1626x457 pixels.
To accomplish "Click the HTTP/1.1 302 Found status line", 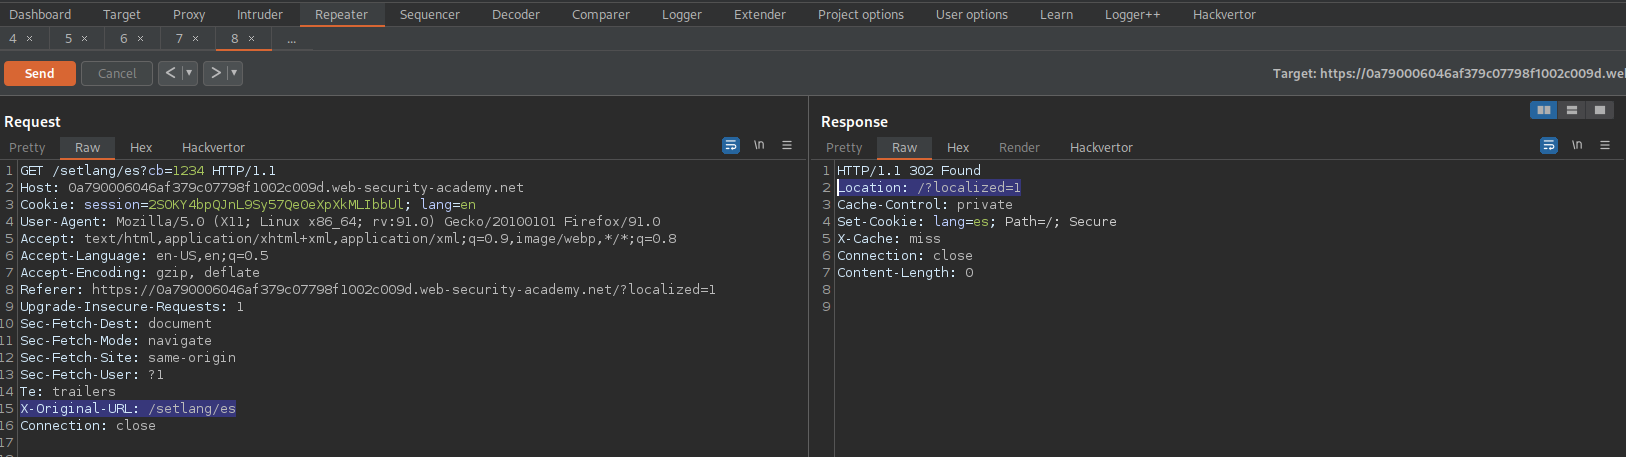I will [x=909, y=170].
